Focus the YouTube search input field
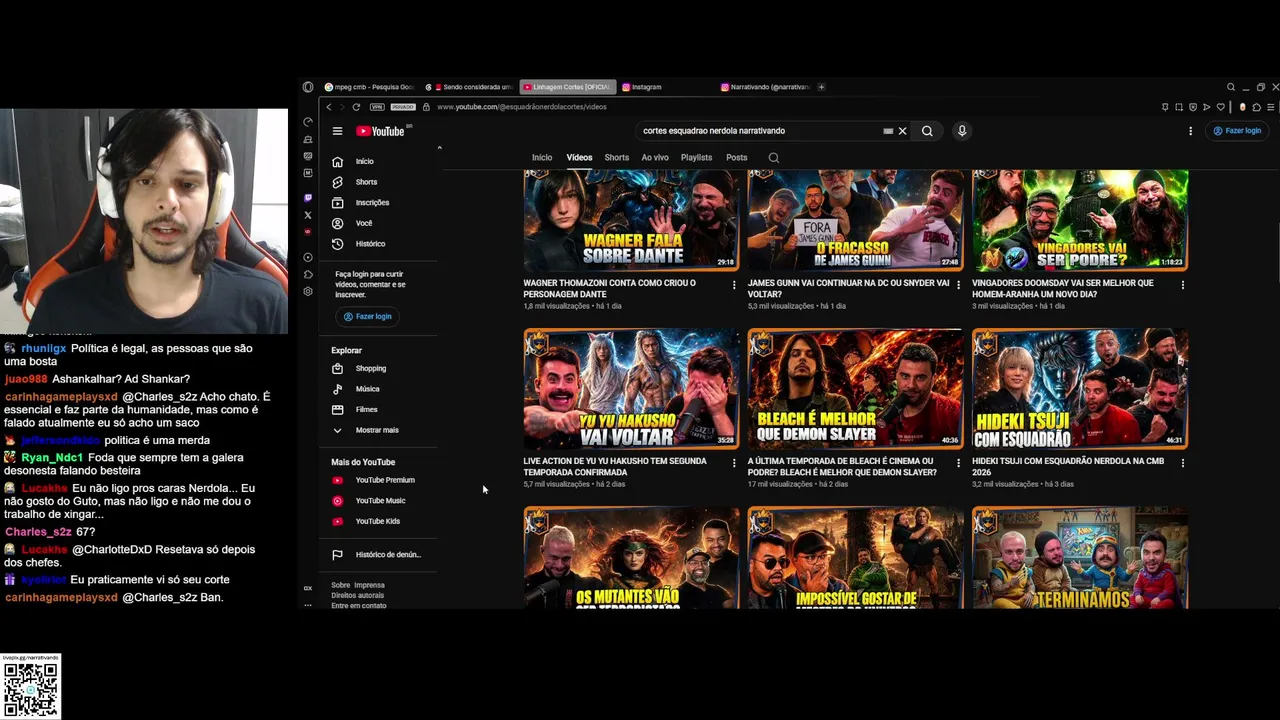Screen dimensions: 1280x720 pyautogui.click(x=760, y=131)
